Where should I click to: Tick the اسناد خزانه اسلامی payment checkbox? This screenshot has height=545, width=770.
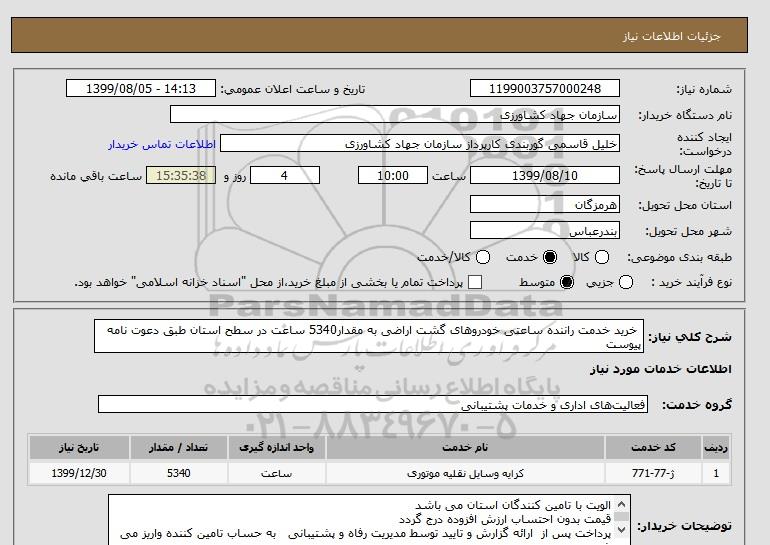(475, 282)
